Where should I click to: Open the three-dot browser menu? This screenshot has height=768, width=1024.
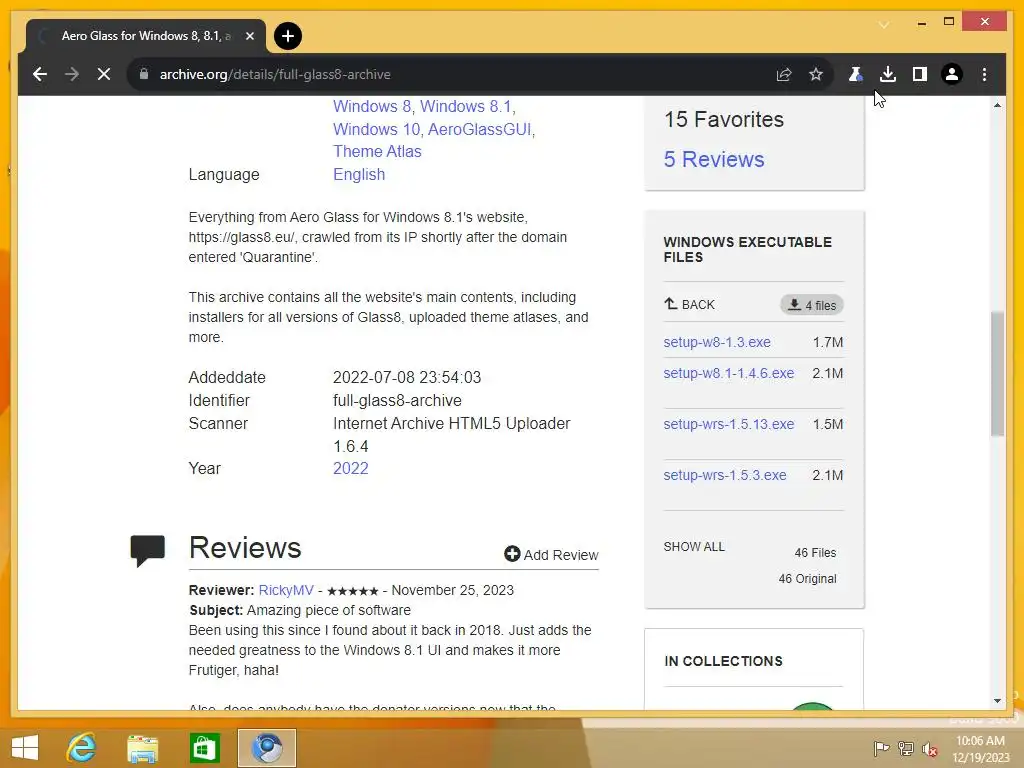click(x=984, y=74)
